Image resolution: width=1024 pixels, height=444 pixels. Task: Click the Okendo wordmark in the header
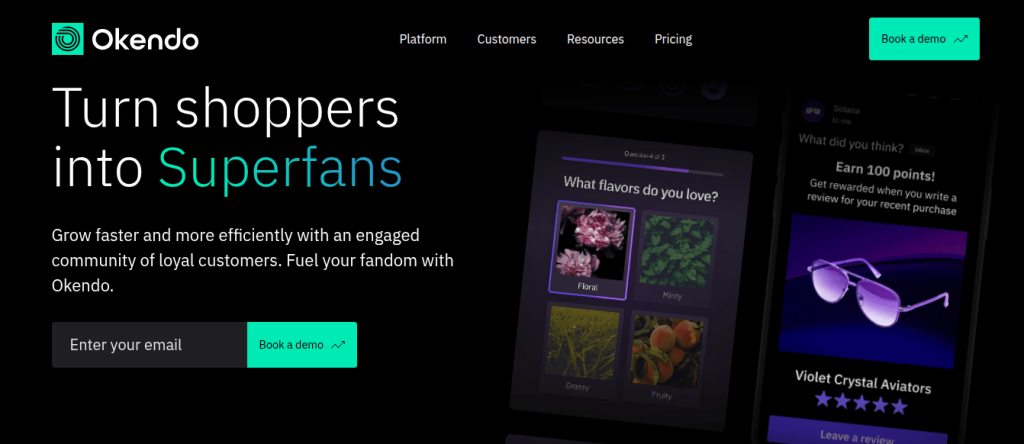coord(145,40)
